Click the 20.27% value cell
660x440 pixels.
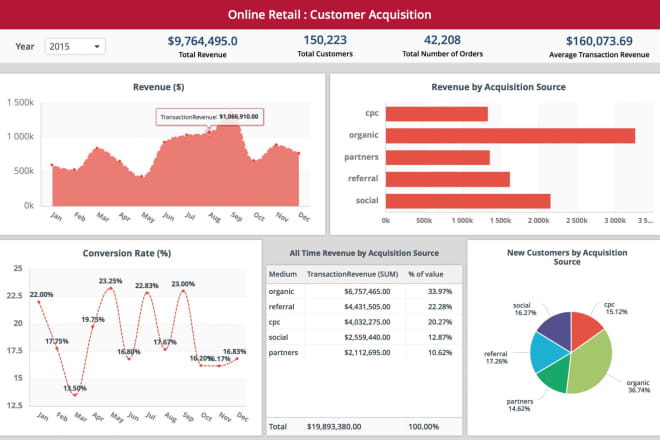tap(439, 322)
